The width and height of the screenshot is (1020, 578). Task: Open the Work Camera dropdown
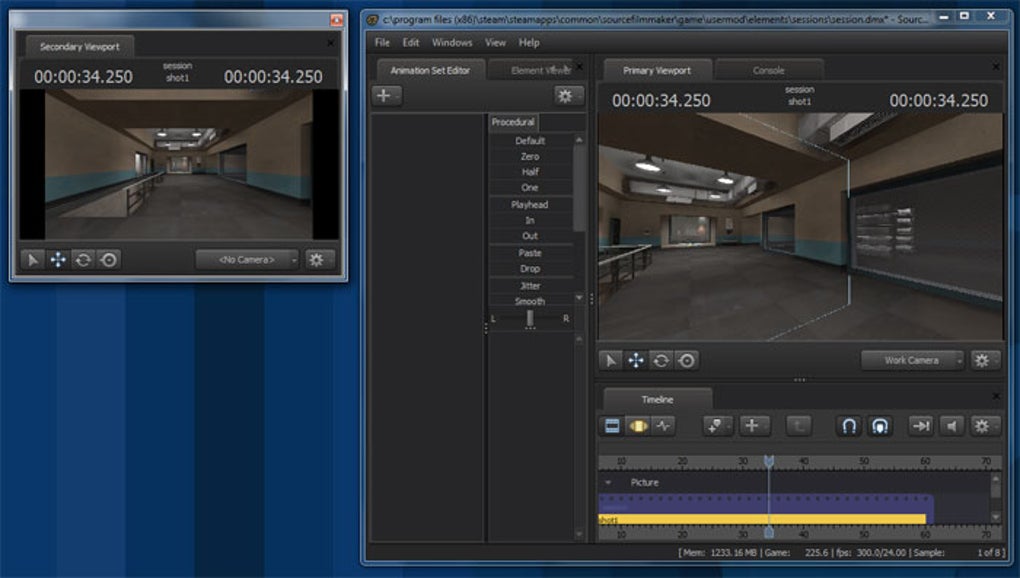pos(913,360)
